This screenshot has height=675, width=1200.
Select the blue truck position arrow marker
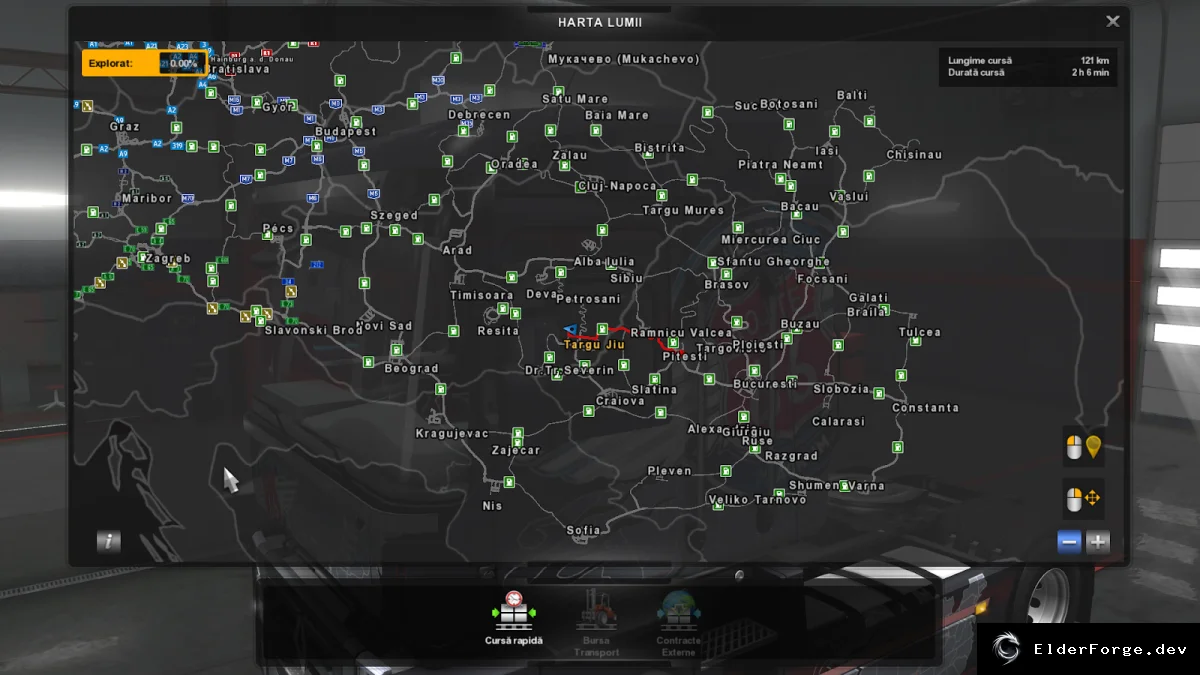(570, 328)
